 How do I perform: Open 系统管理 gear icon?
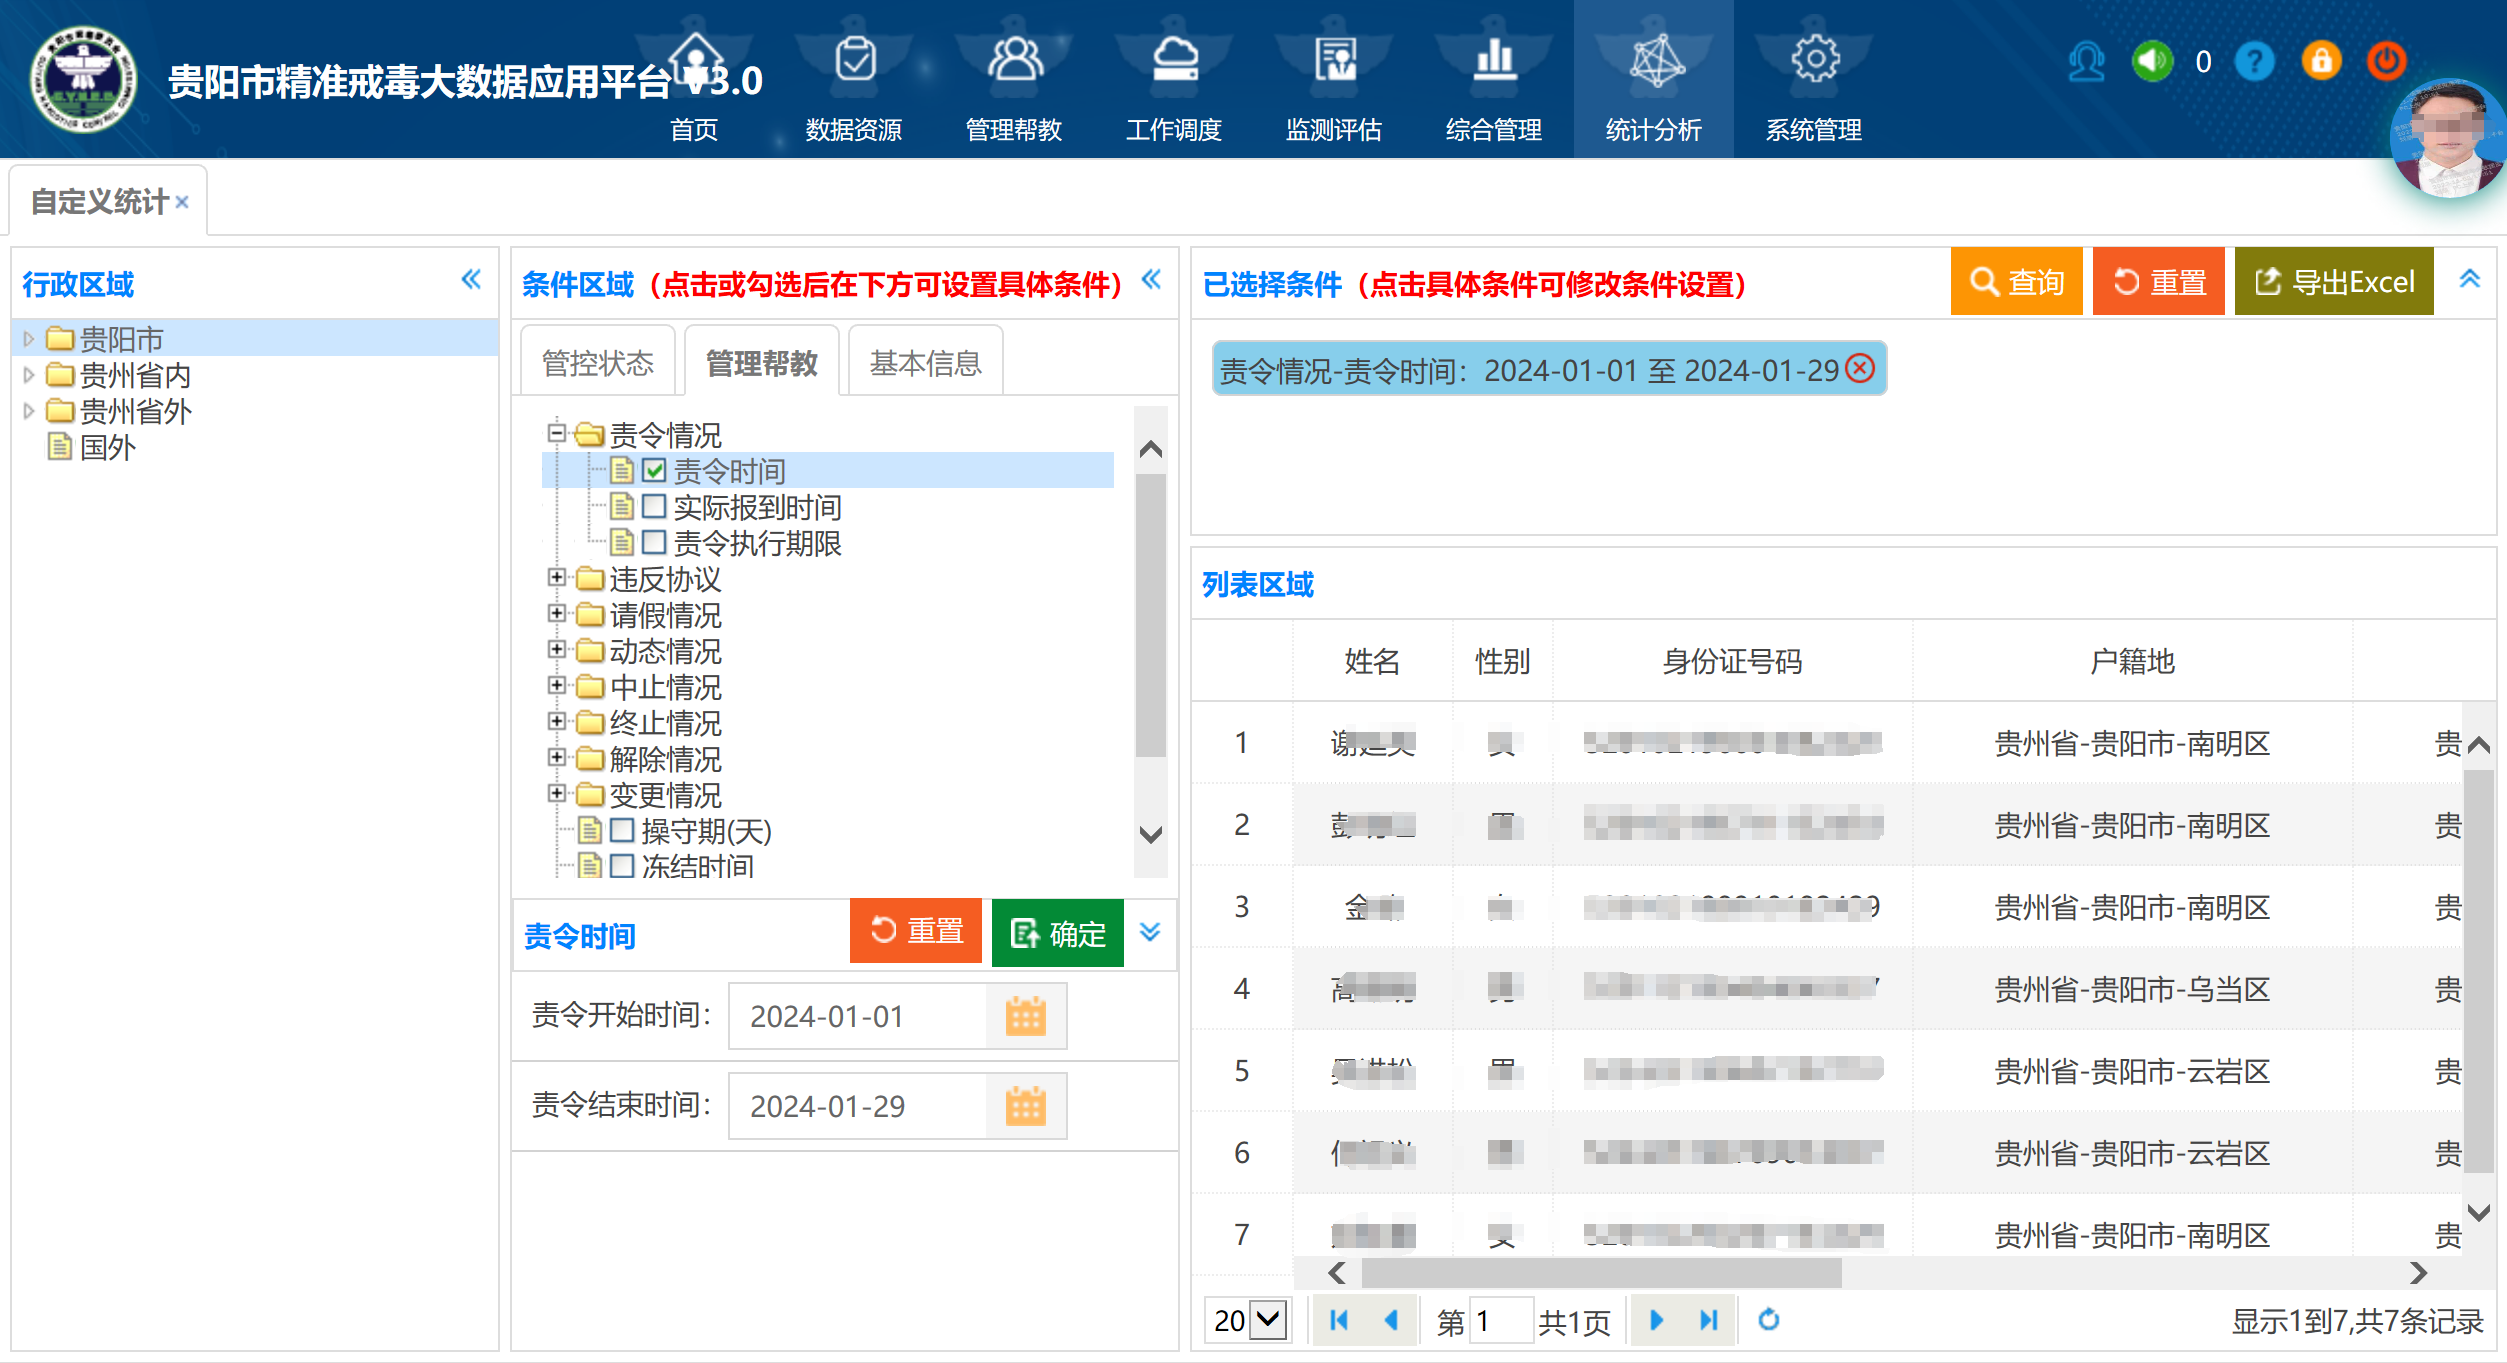pos(1815,60)
